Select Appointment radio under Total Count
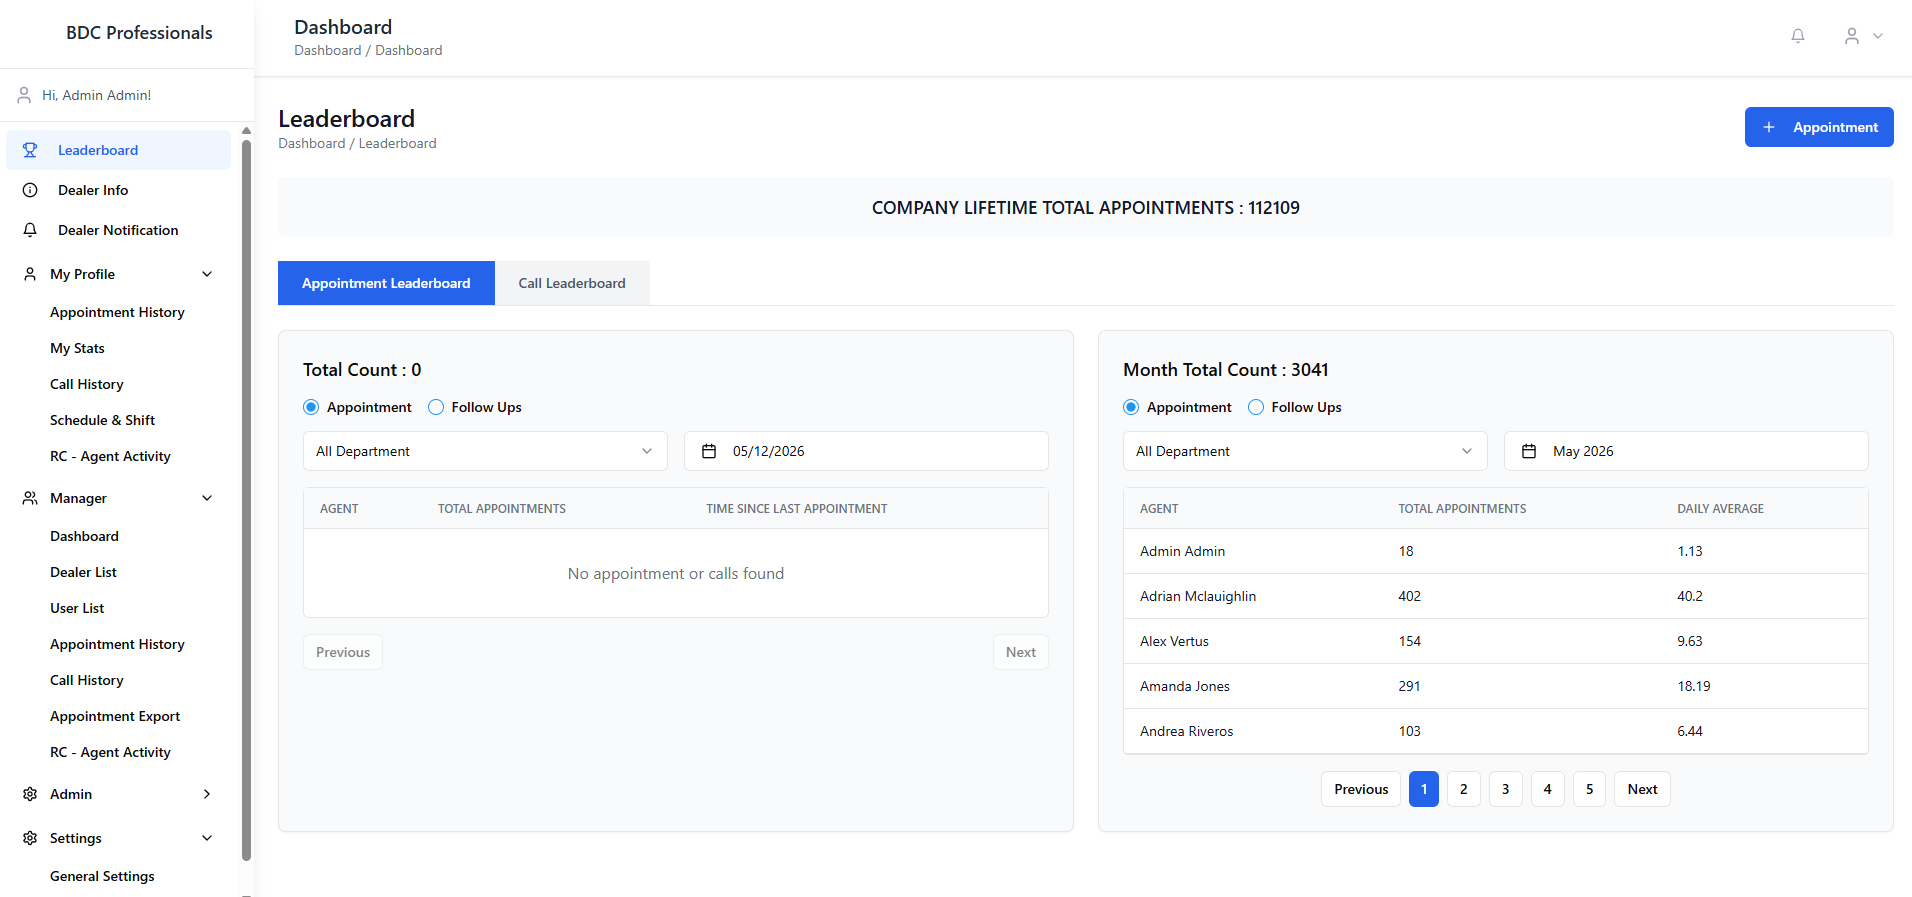The width and height of the screenshot is (1912, 897). coord(311,407)
